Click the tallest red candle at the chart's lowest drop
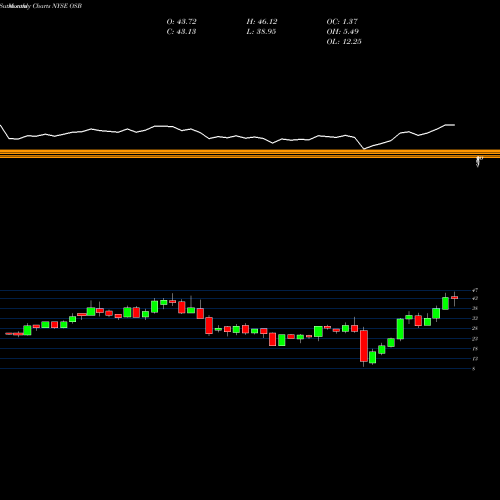Screen dimensions: 500x500 point(364,346)
